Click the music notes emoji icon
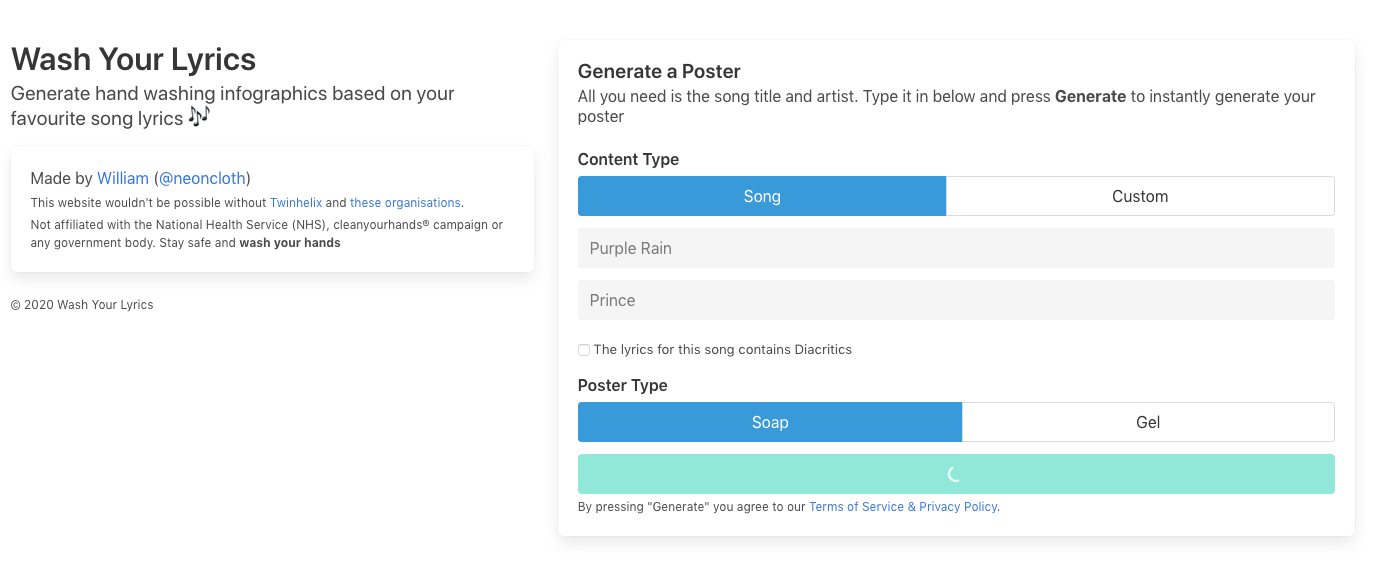 [x=199, y=117]
